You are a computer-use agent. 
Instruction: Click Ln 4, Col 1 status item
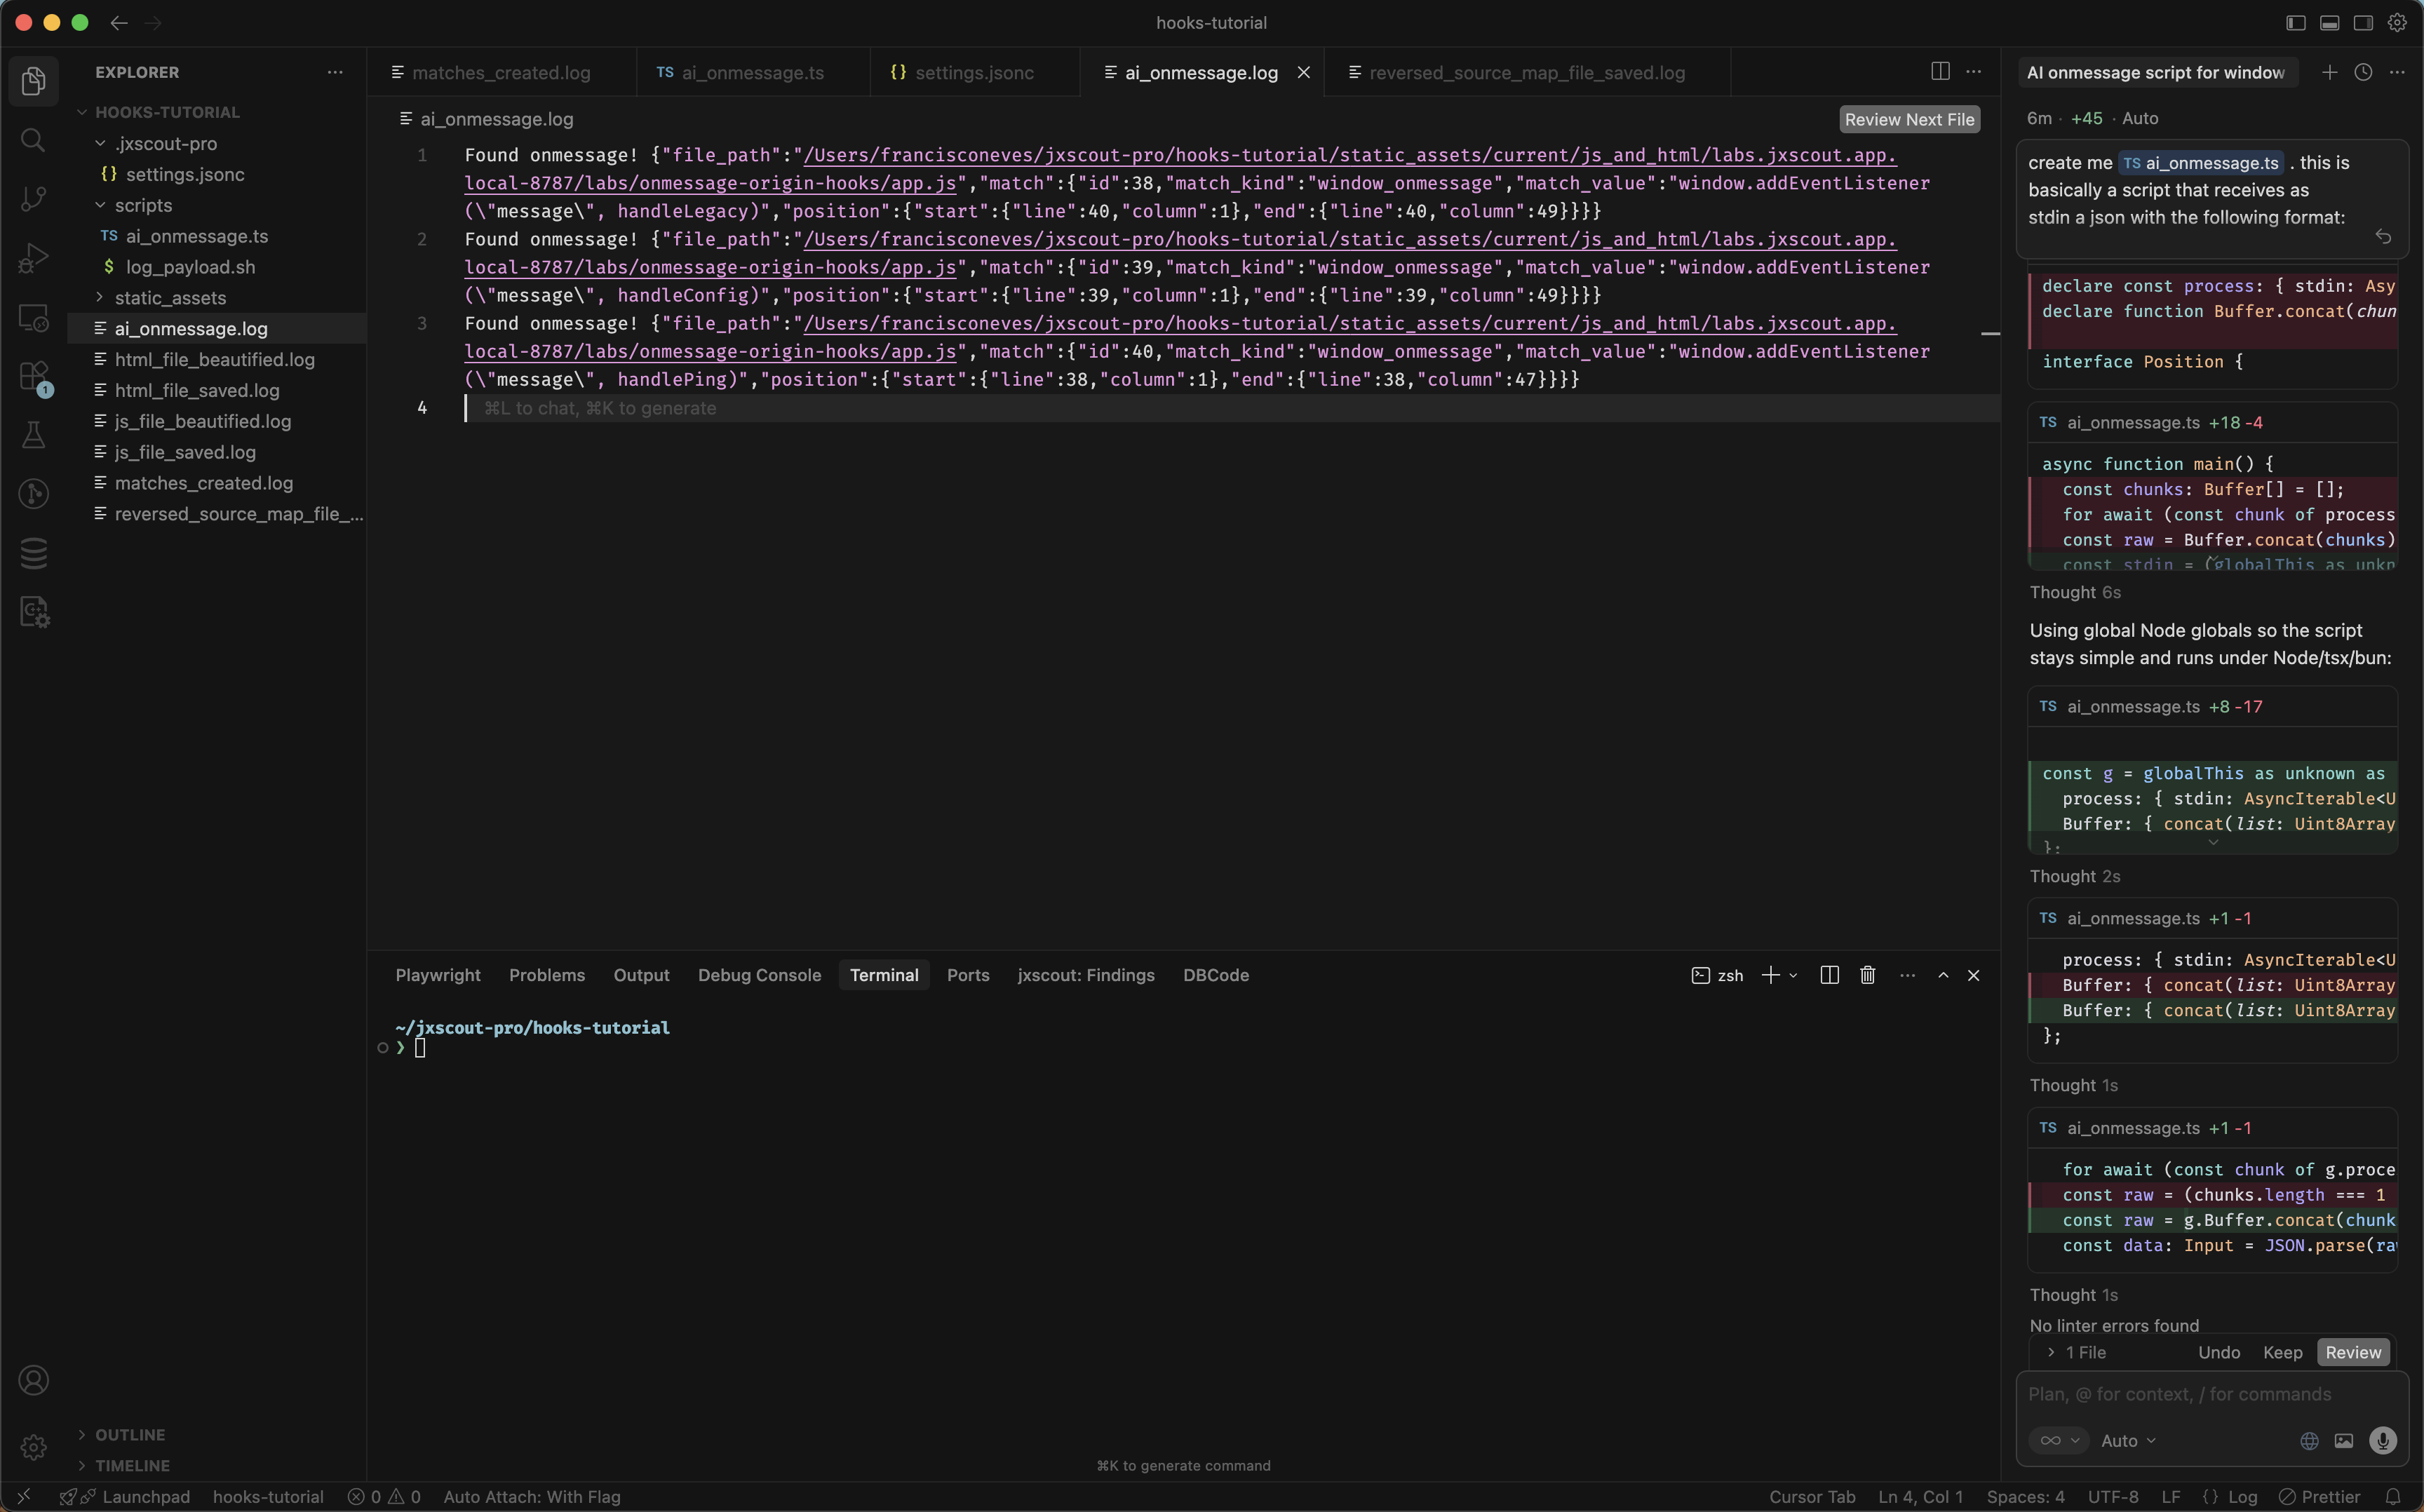[x=1920, y=1497]
